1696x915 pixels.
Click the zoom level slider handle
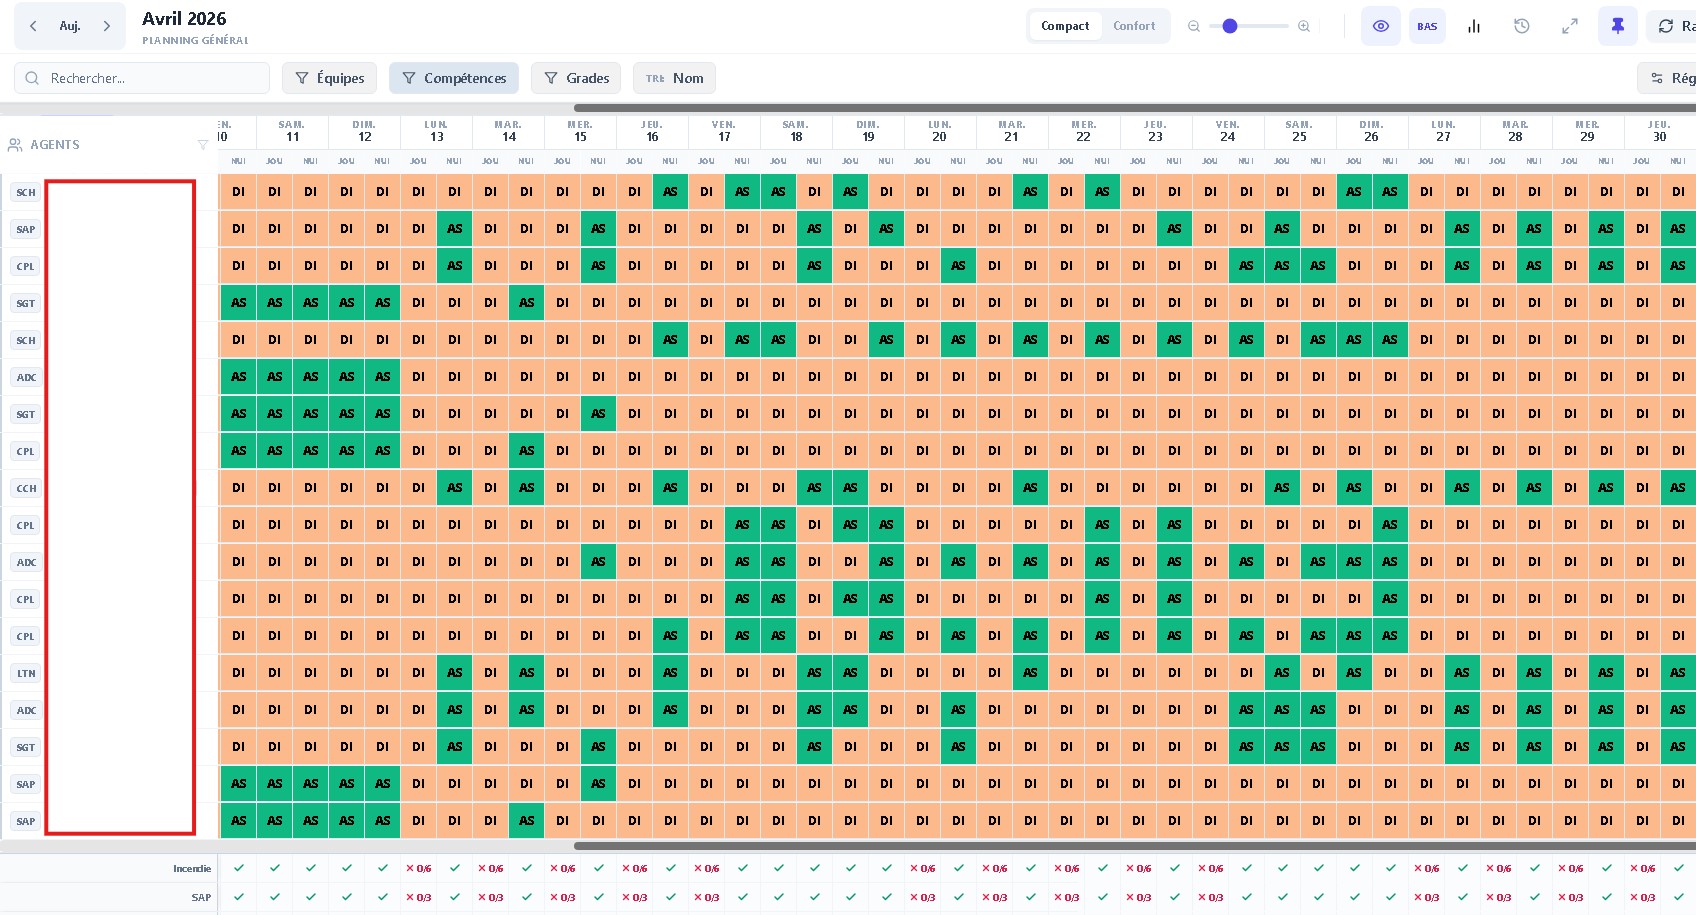1230,26
